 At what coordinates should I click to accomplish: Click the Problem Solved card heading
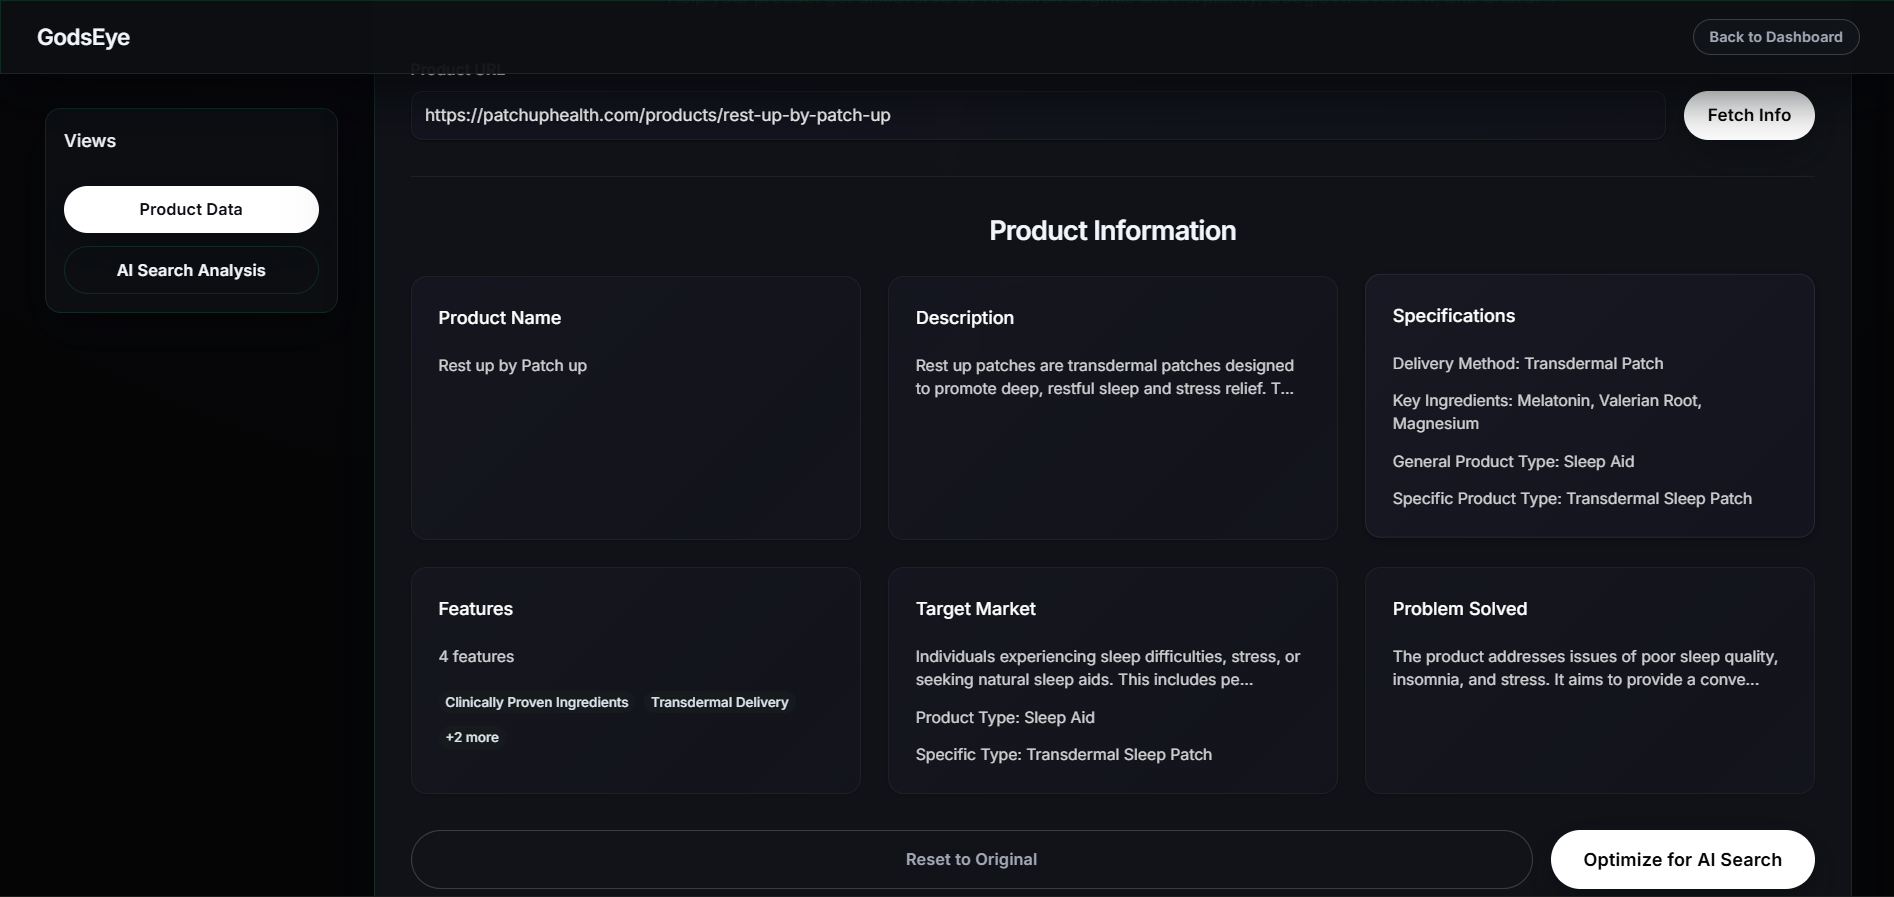(x=1459, y=609)
